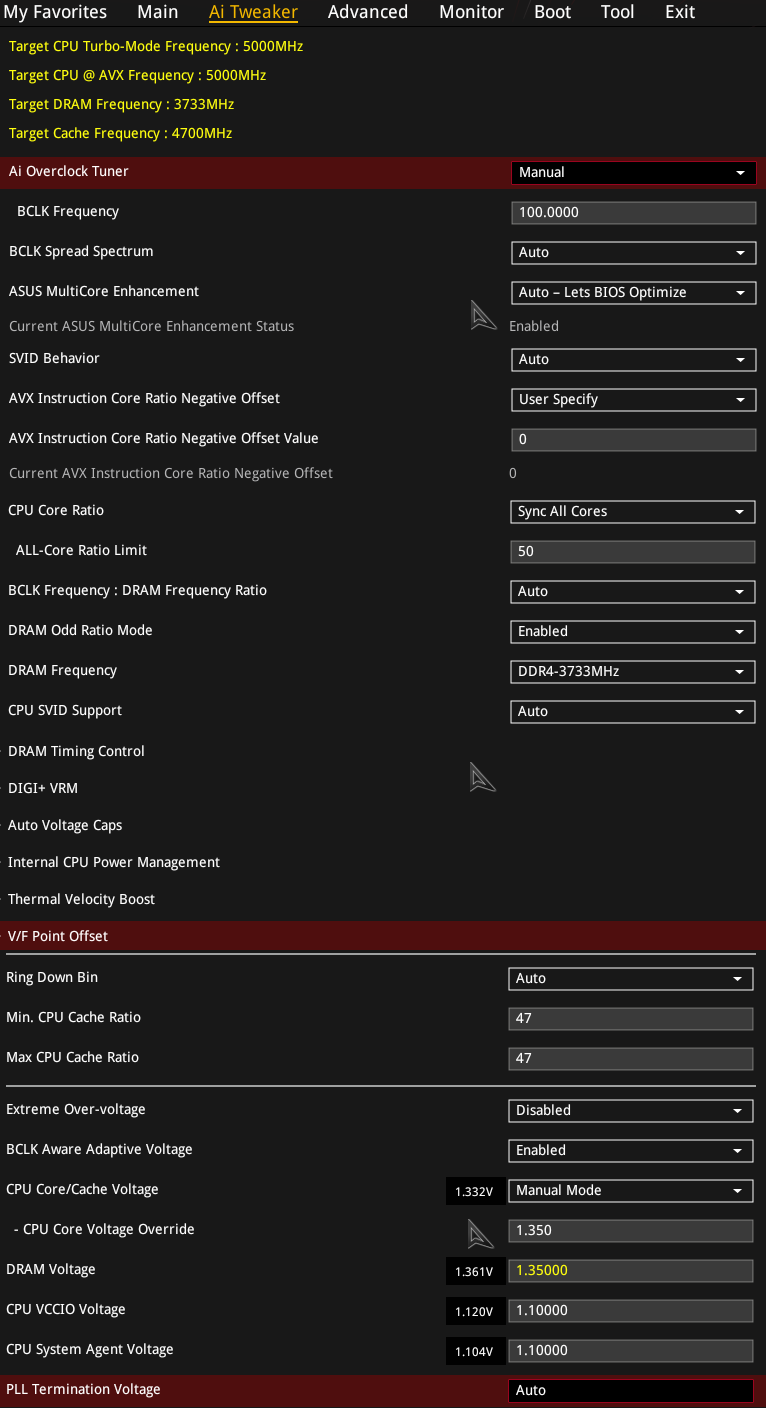Toggle the DRAM Odd Ratio Mode dropdown
Image resolution: width=766 pixels, height=1408 pixels.
pyautogui.click(x=632, y=631)
